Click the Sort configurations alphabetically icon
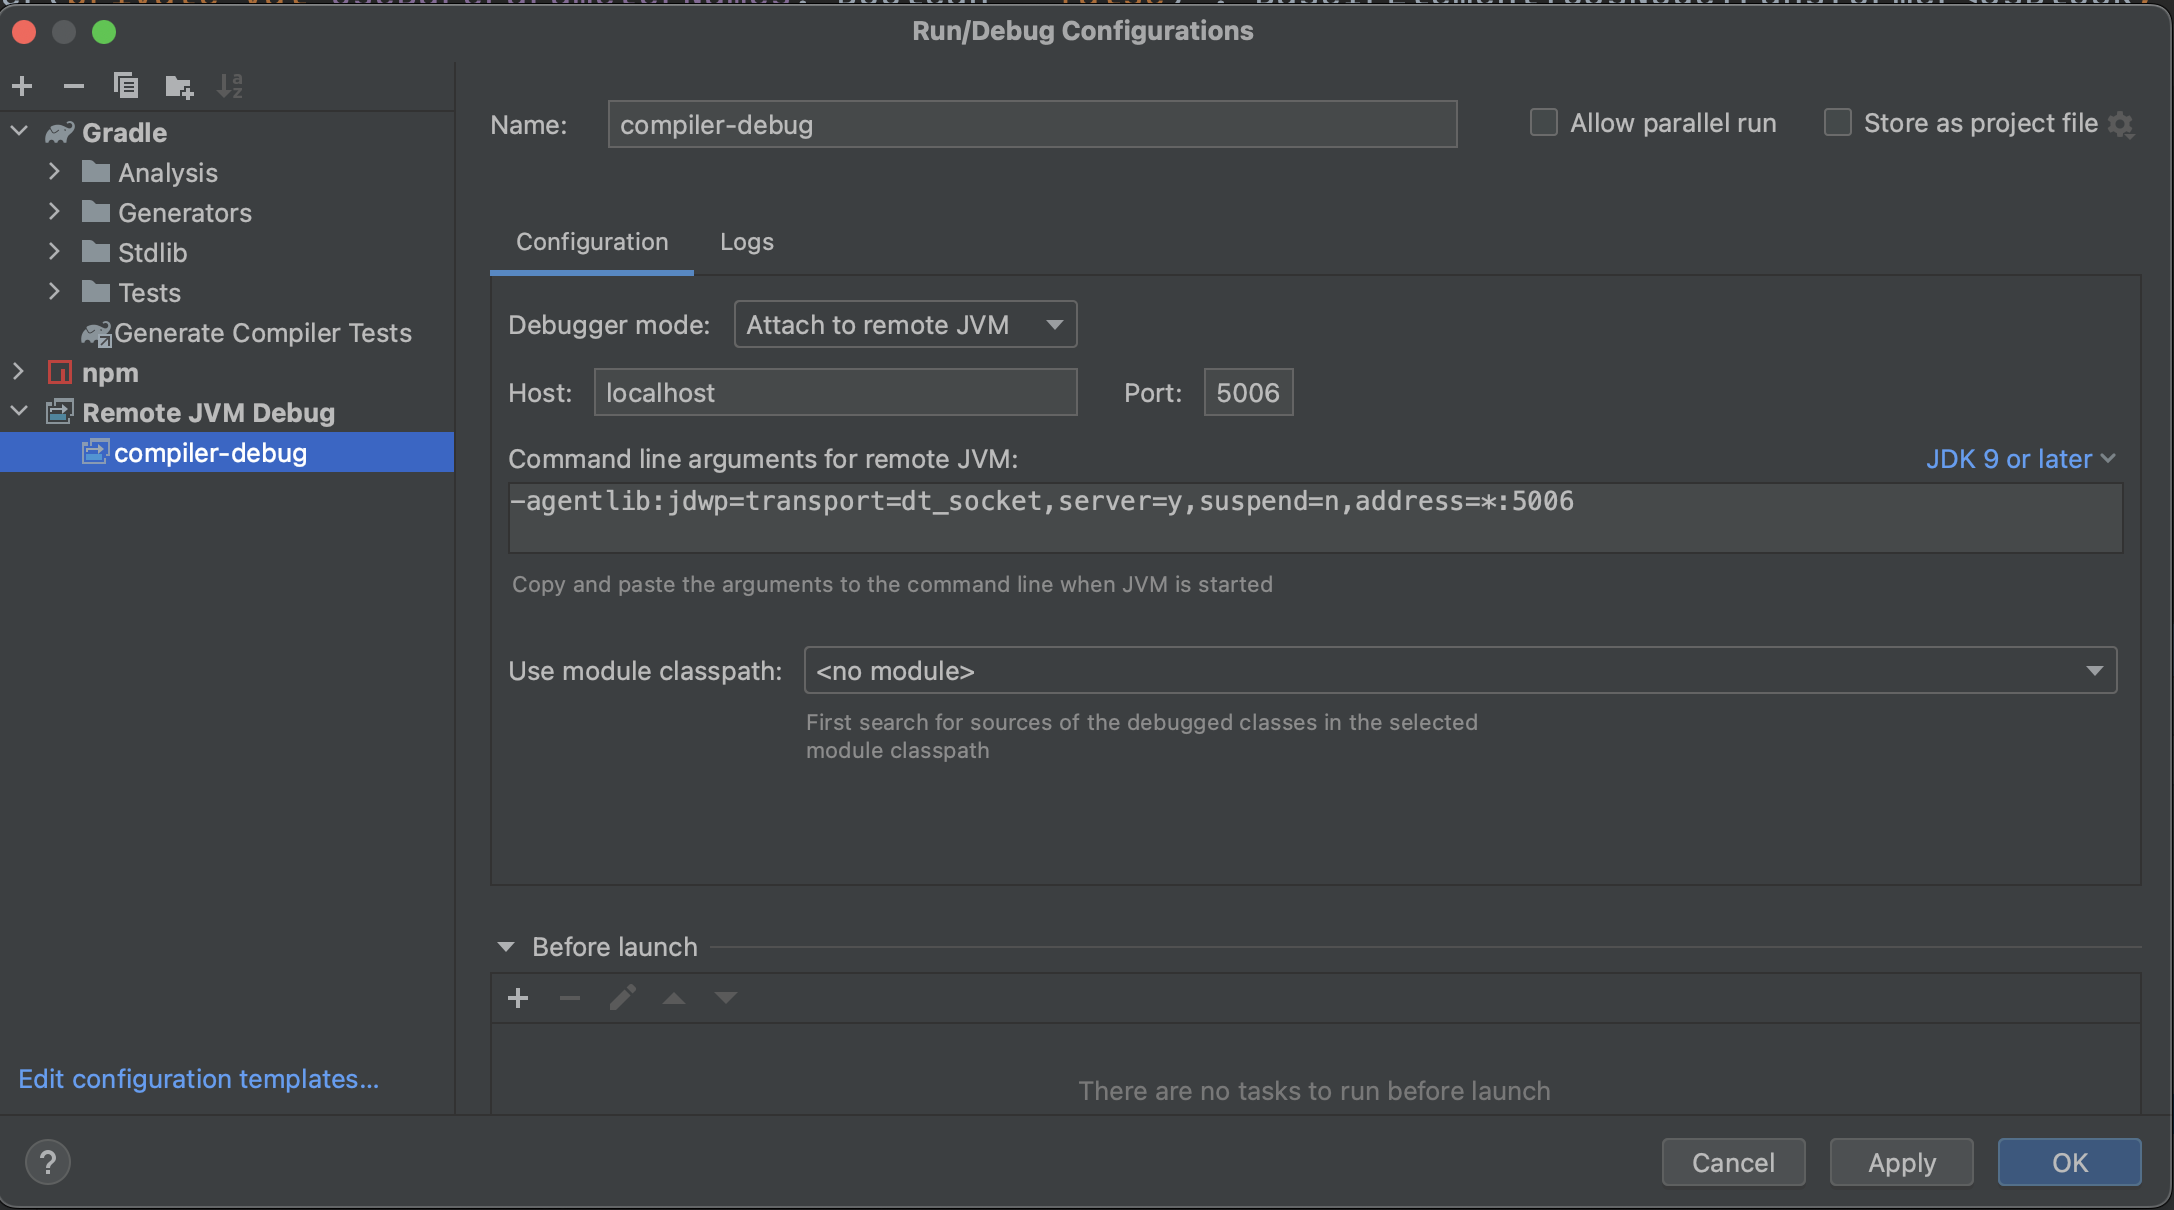Image resolution: width=2174 pixels, height=1210 pixels. coord(230,87)
